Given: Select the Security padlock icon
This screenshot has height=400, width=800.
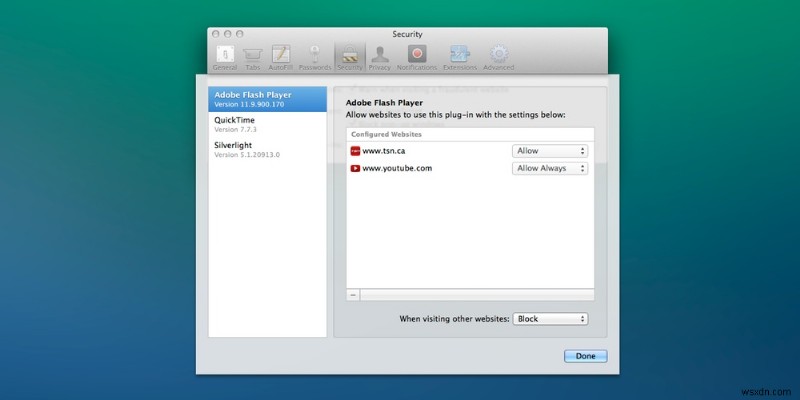Looking at the screenshot, I should click(350, 54).
